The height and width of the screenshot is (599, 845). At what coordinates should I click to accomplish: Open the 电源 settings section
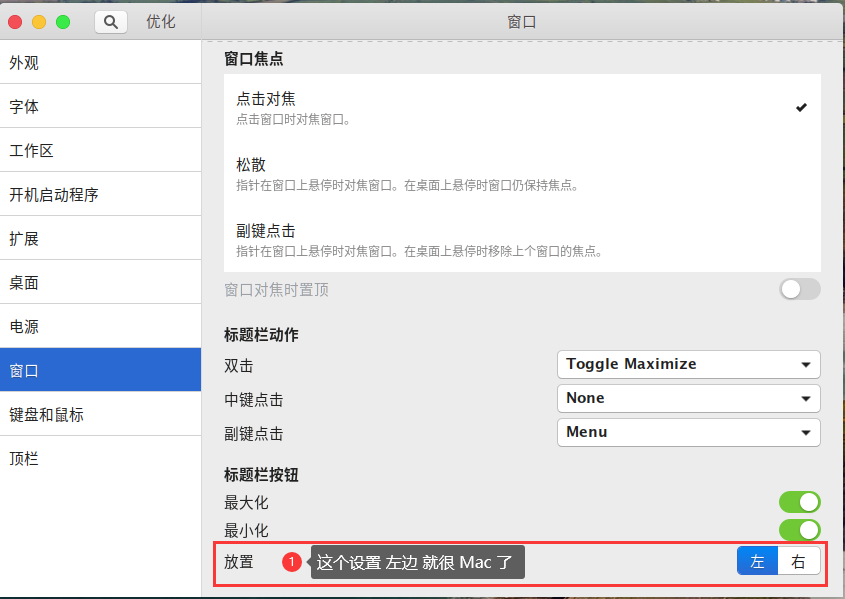point(100,326)
